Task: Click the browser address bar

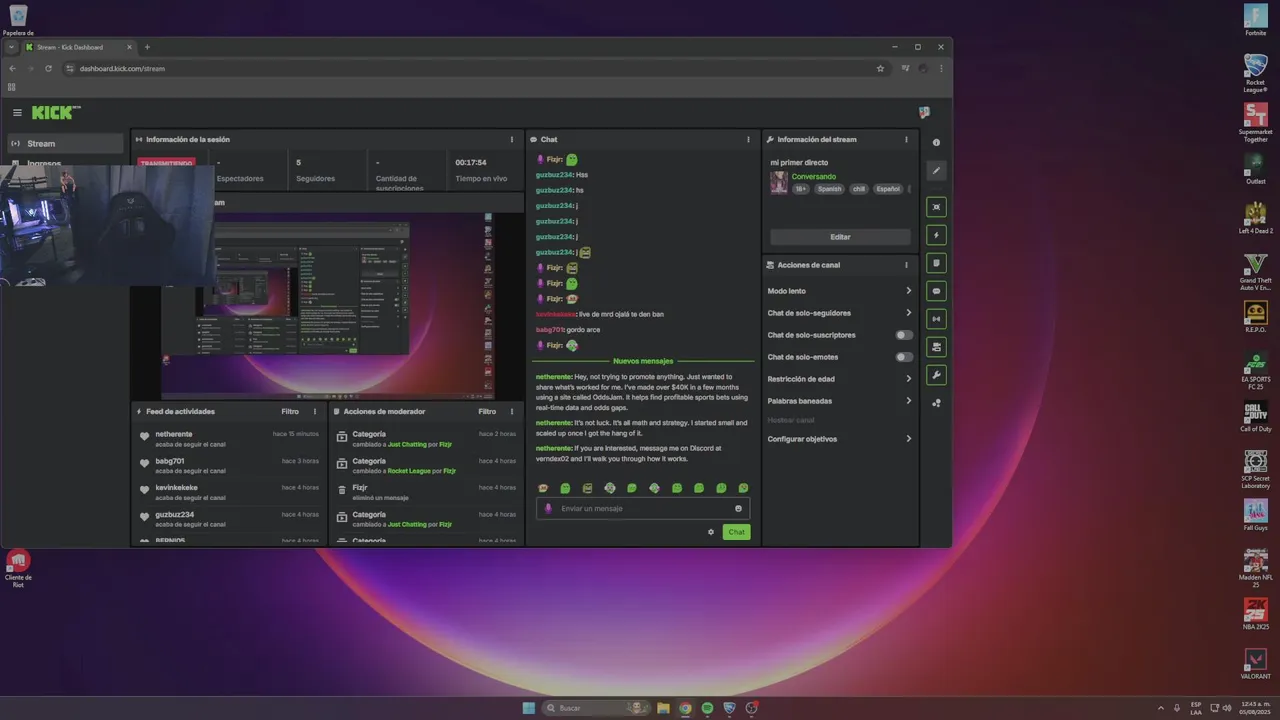Action: 470,68
